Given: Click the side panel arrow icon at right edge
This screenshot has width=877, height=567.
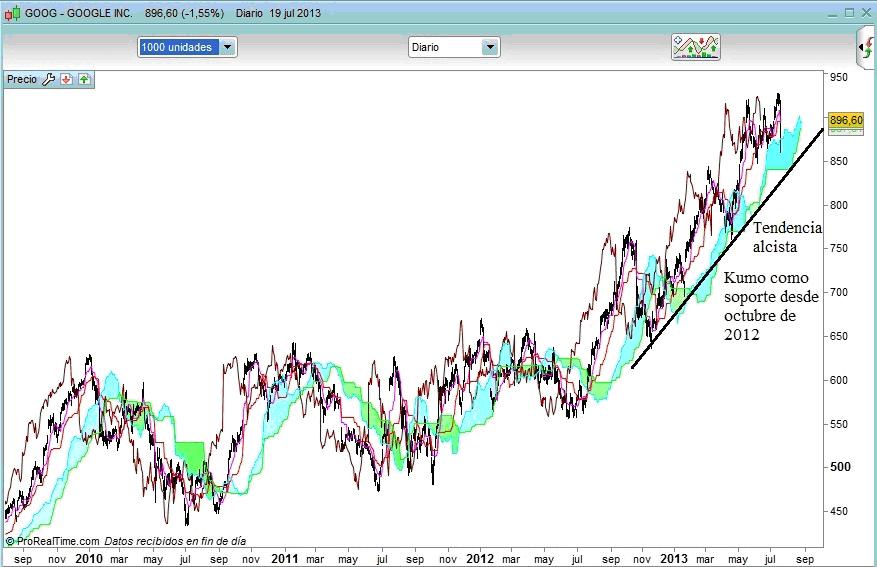Looking at the screenshot, I should [x=866, y=47].
